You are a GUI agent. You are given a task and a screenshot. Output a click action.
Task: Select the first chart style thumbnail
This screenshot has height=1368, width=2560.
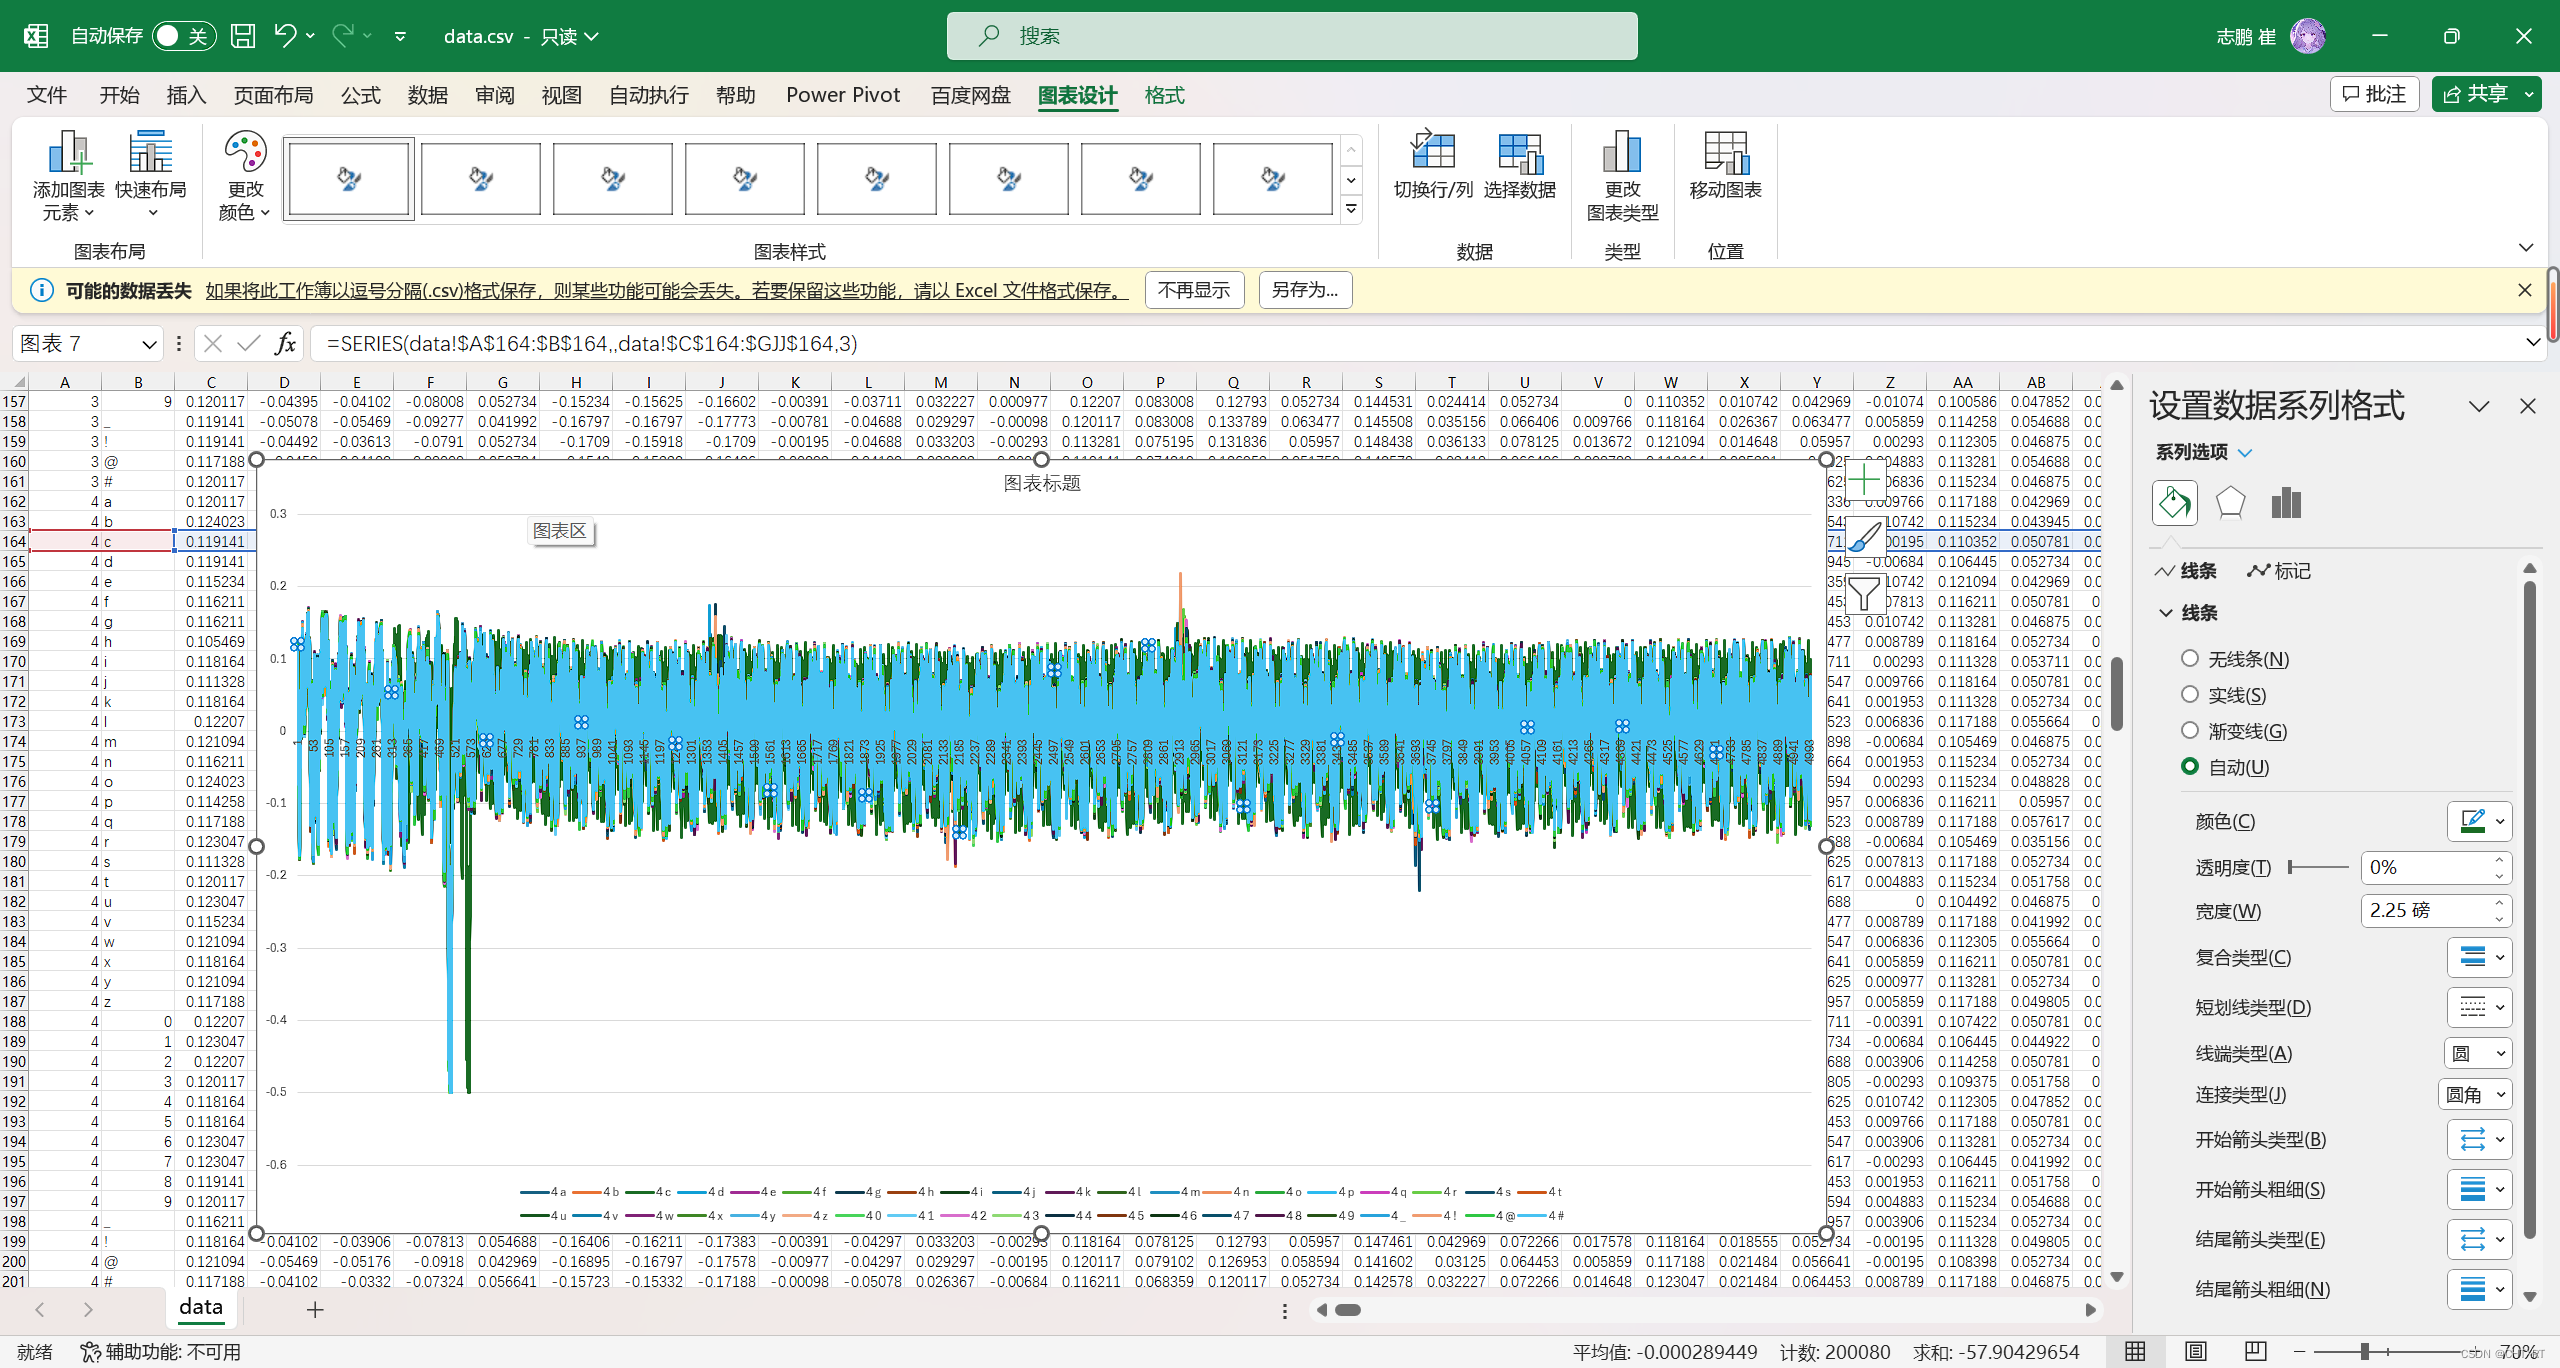tap(348, 178)
